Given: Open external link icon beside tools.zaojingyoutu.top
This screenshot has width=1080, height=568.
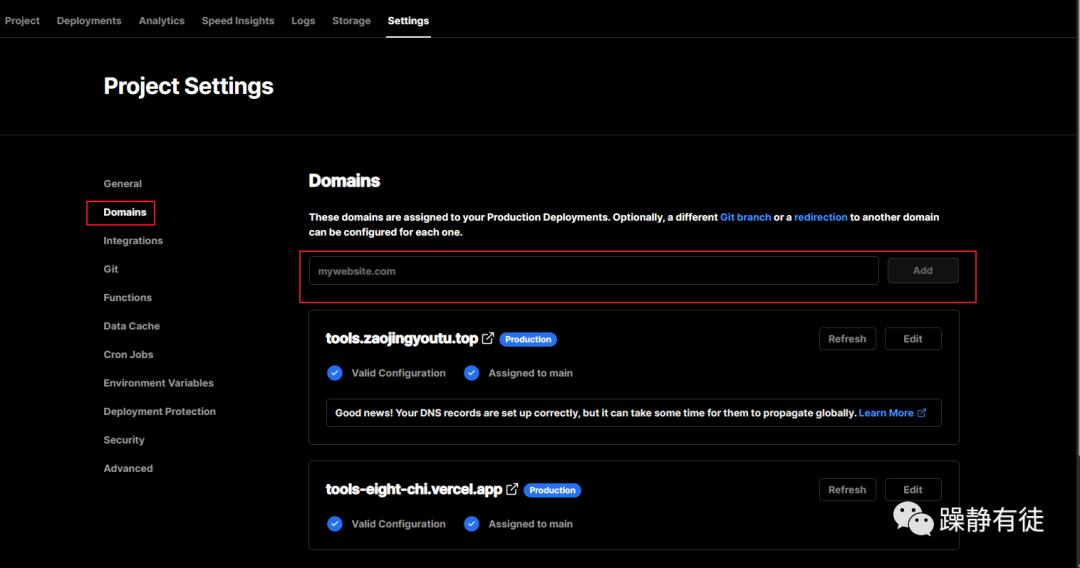Looking at the screenshot, I should tap(488, 339).
